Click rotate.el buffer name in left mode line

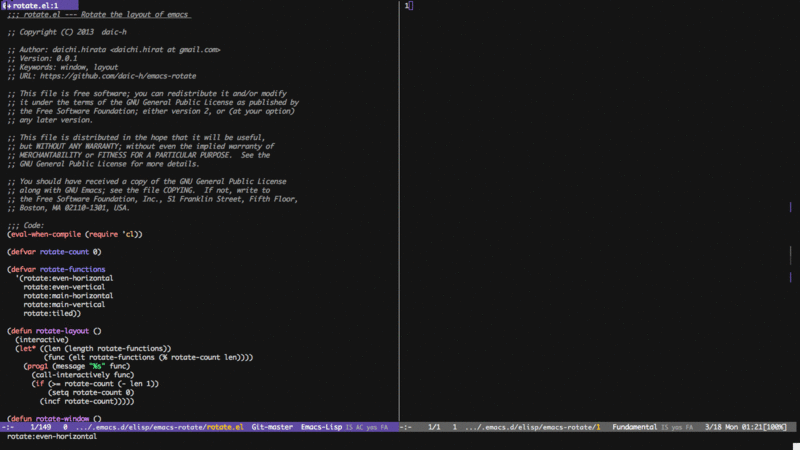pyautogui.click(x=225, y=427)
